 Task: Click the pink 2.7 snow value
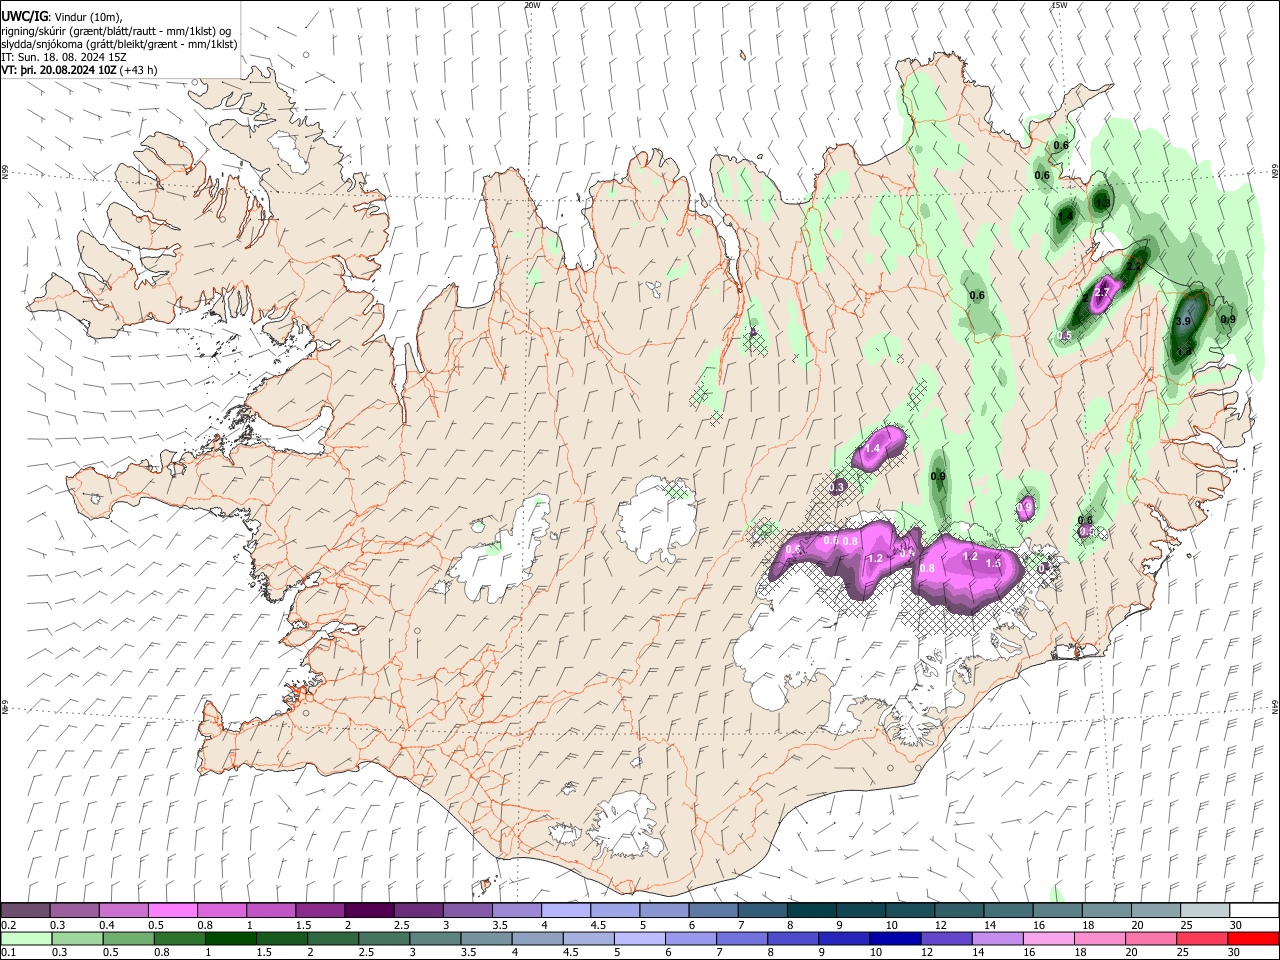(1103, 292)
